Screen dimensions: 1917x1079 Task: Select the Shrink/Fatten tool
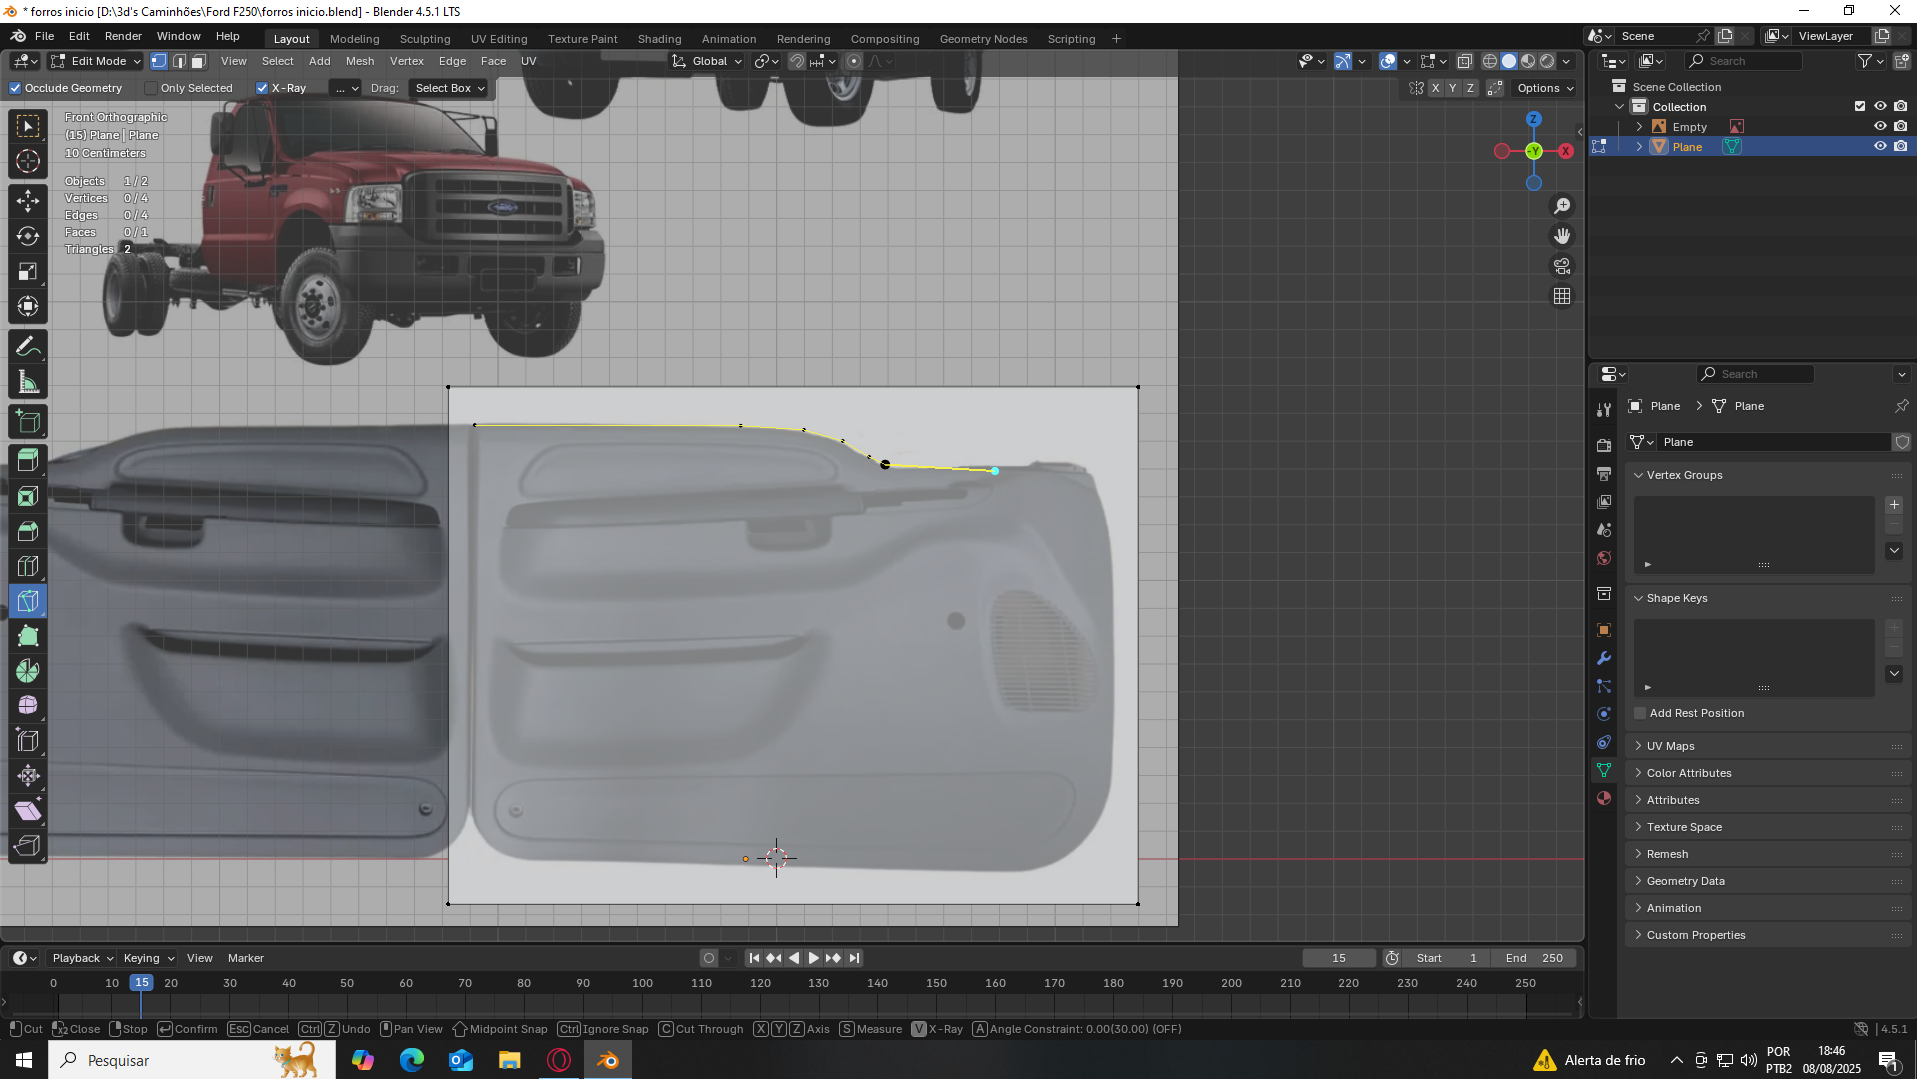point(28,776)
